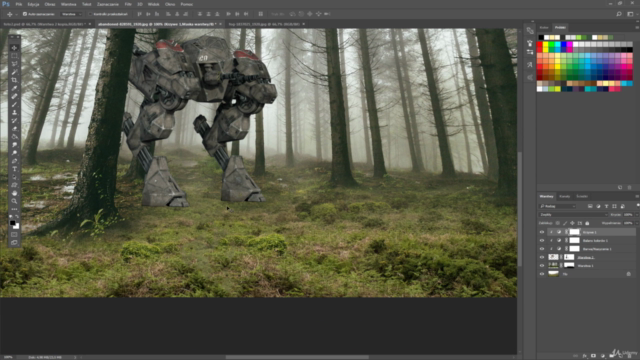Select the Eraser tool

point(14,128)
